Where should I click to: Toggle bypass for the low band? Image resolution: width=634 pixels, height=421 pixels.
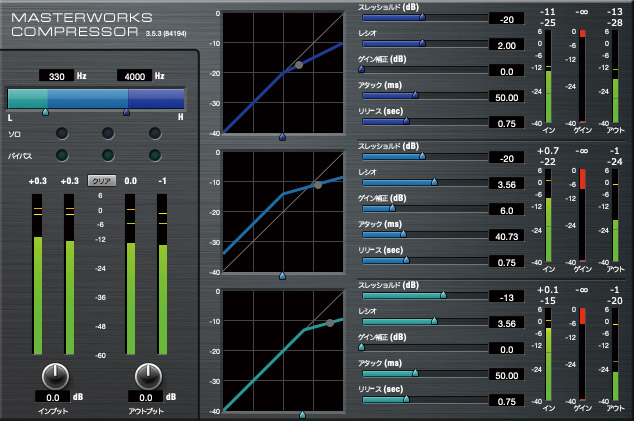tap(62, 155)
